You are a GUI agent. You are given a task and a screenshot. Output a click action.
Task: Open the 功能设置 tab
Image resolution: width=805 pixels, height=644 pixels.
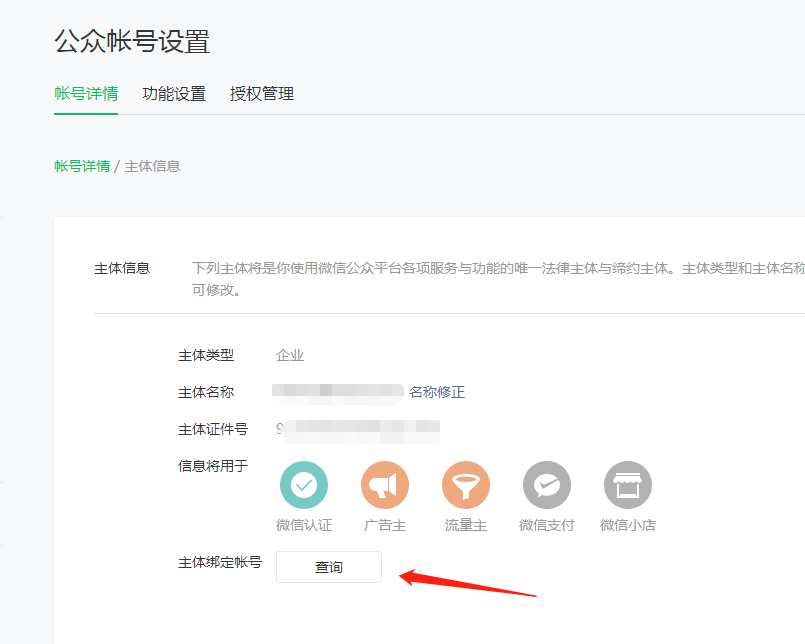[174, 94]
